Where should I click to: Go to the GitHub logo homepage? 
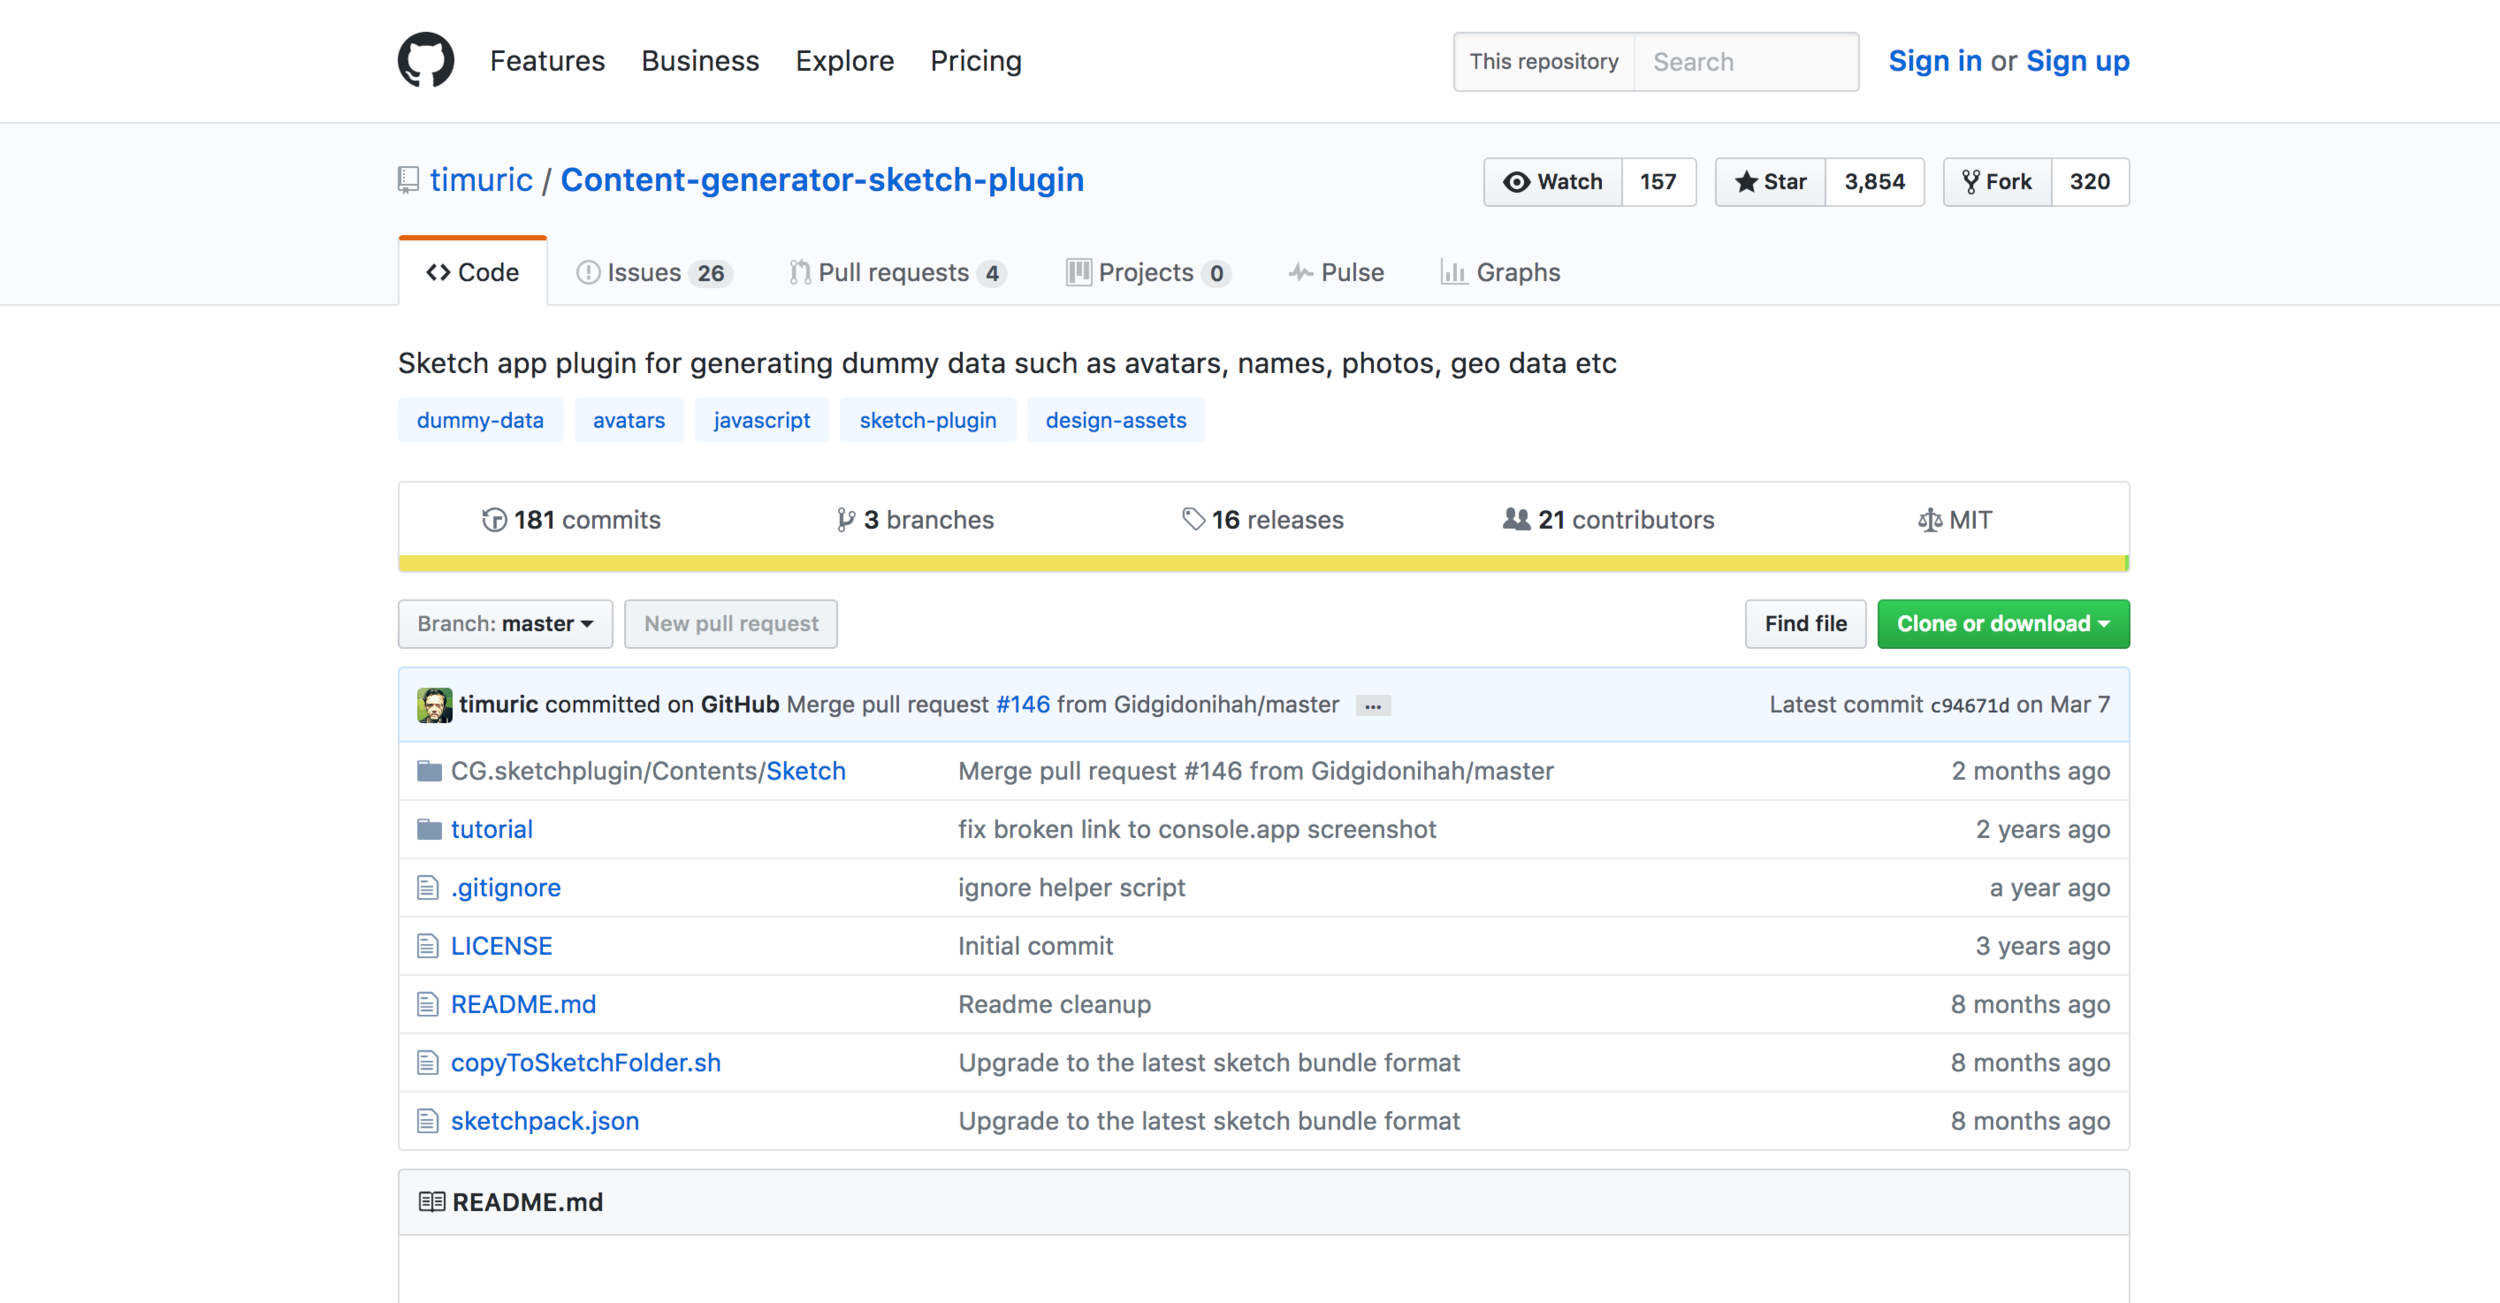[426, 60]
